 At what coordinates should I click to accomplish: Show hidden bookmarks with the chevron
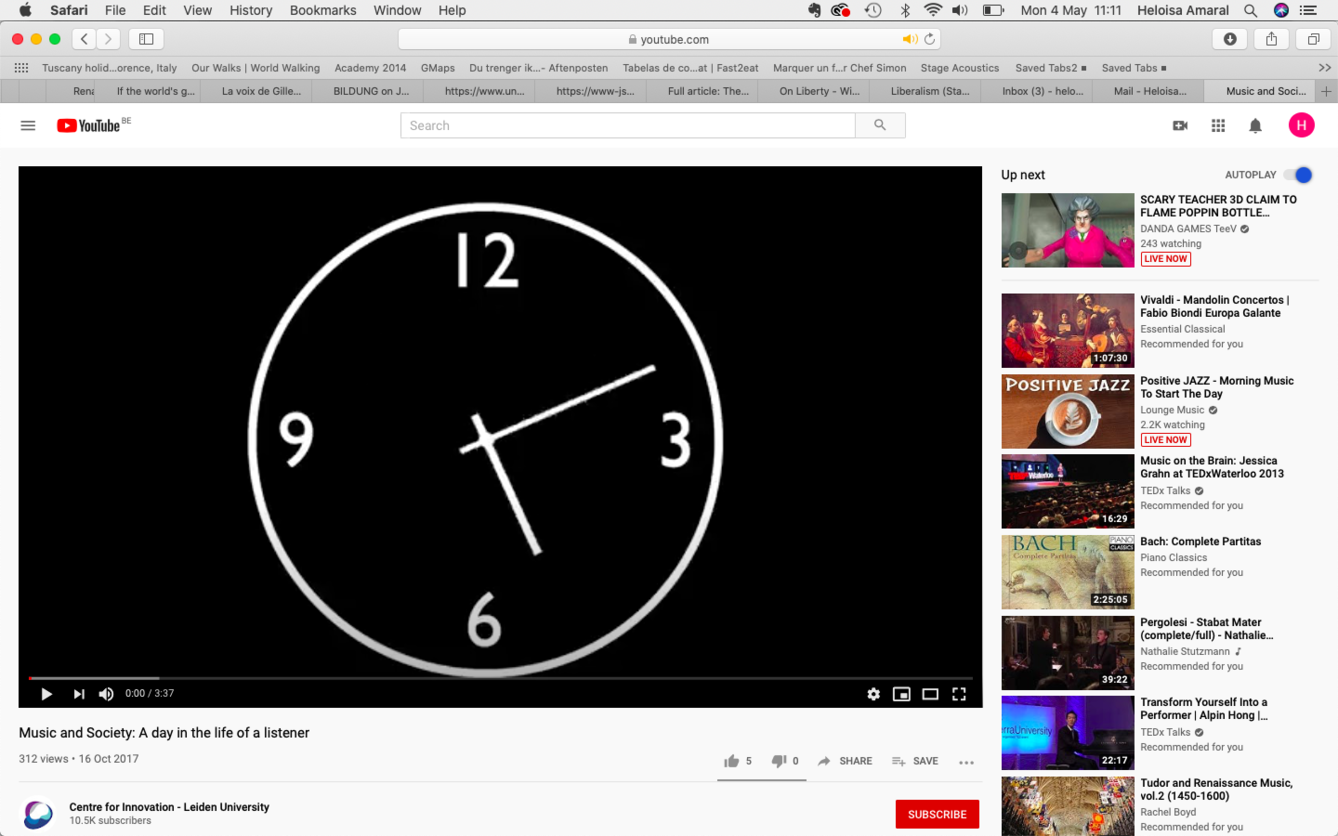1325,68
